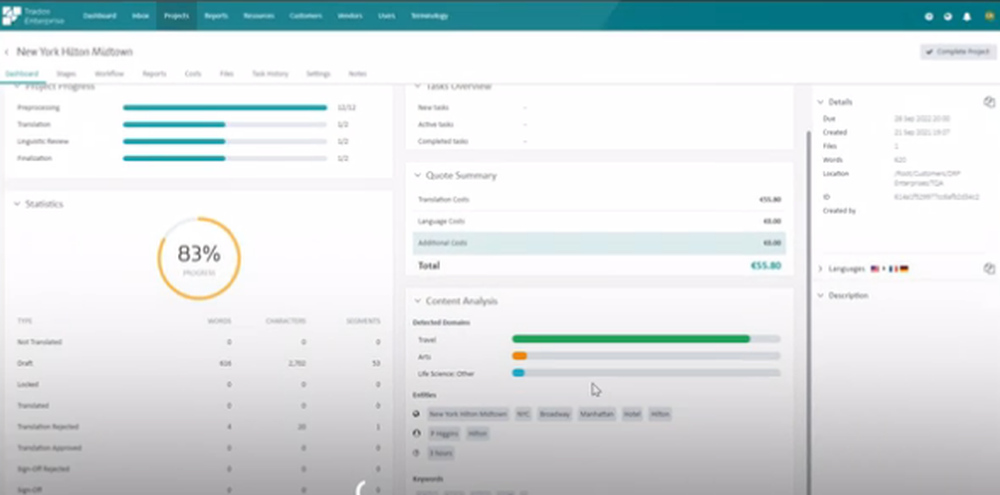Click the Finalization progress bar
Screen dimensions: 1000x495
(x=224, y=158)
